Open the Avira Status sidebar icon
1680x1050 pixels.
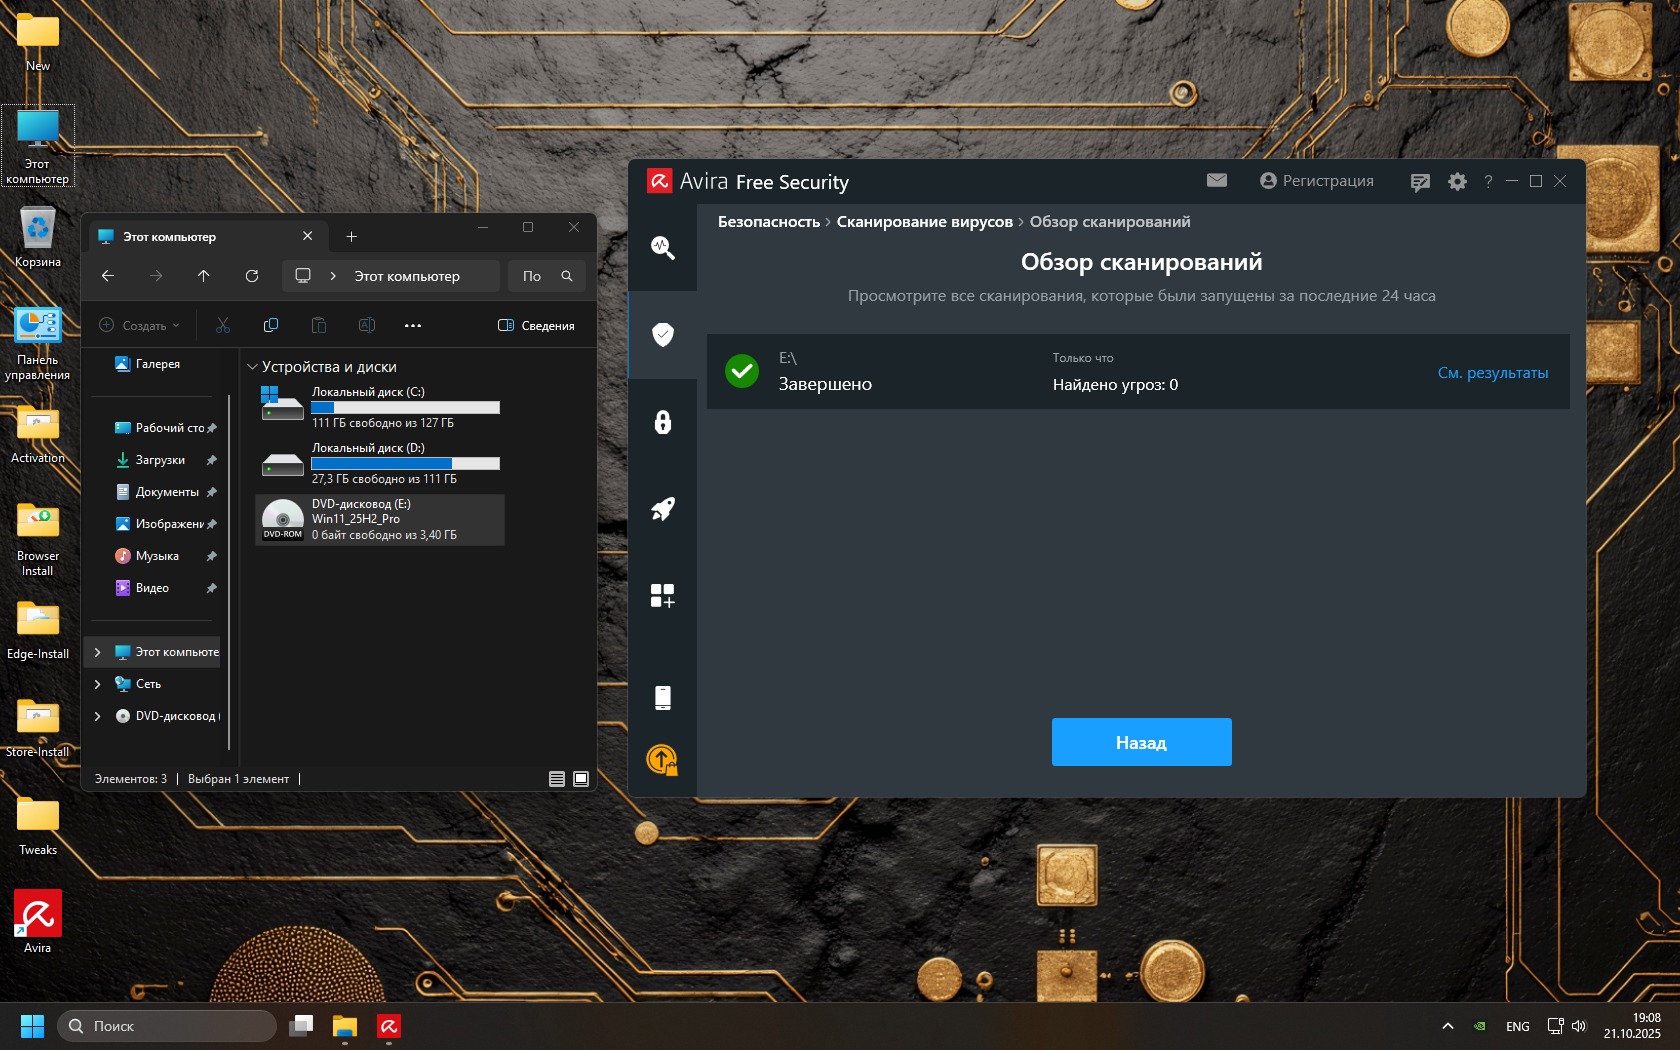(x=662, y=247)
